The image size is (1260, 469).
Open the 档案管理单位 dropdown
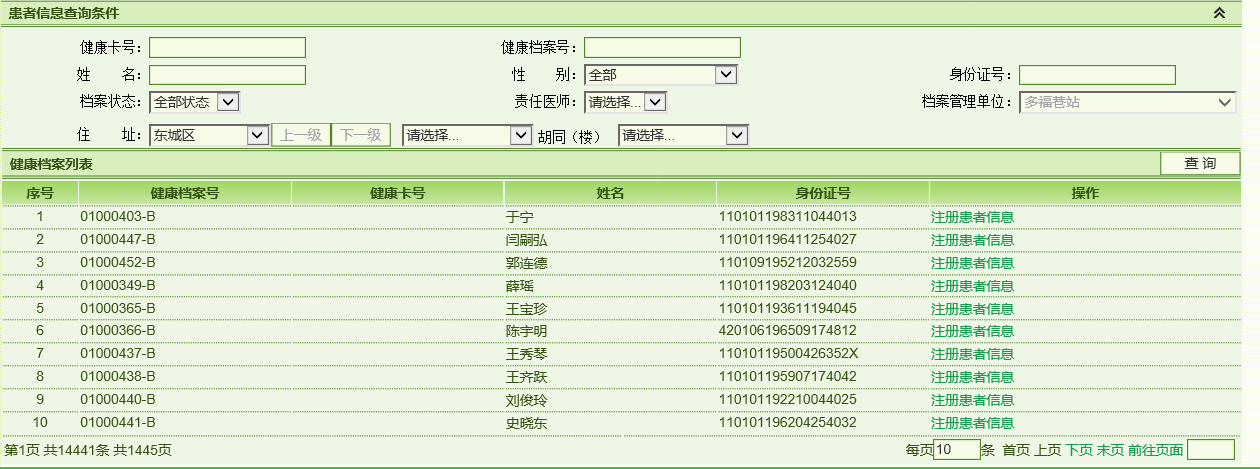point(1127,102)
